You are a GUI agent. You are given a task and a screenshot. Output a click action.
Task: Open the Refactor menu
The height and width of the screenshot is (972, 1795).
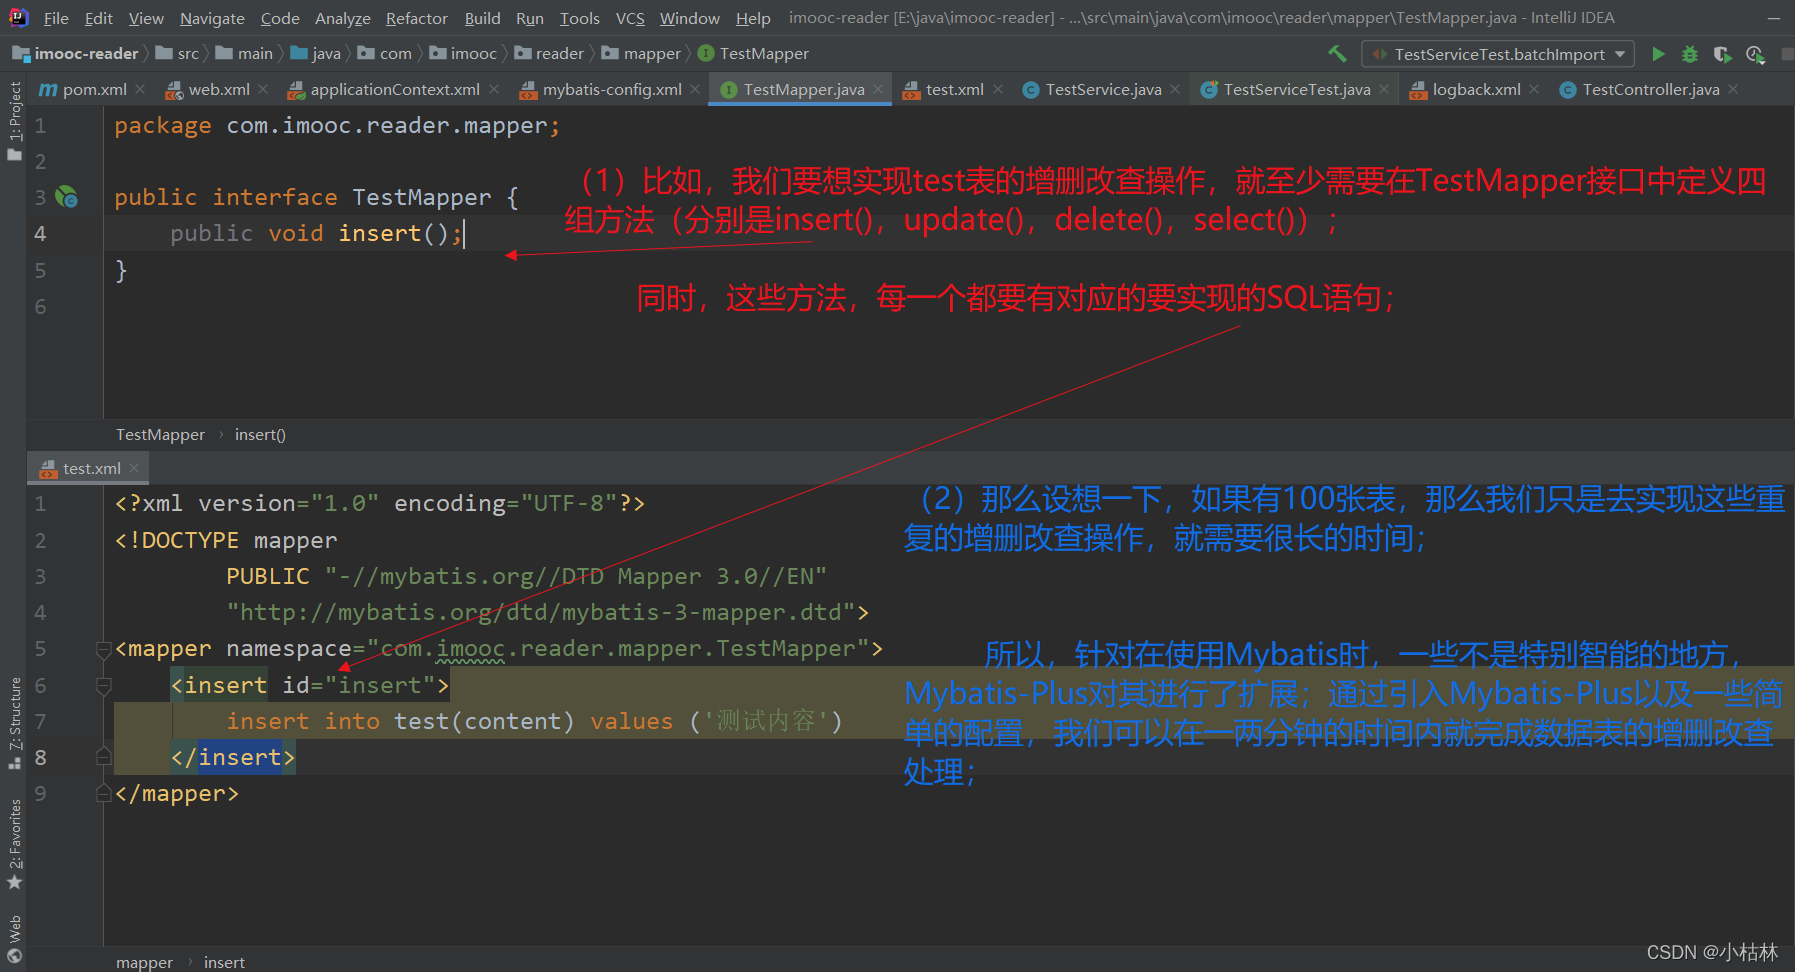(x=417, y=18)
